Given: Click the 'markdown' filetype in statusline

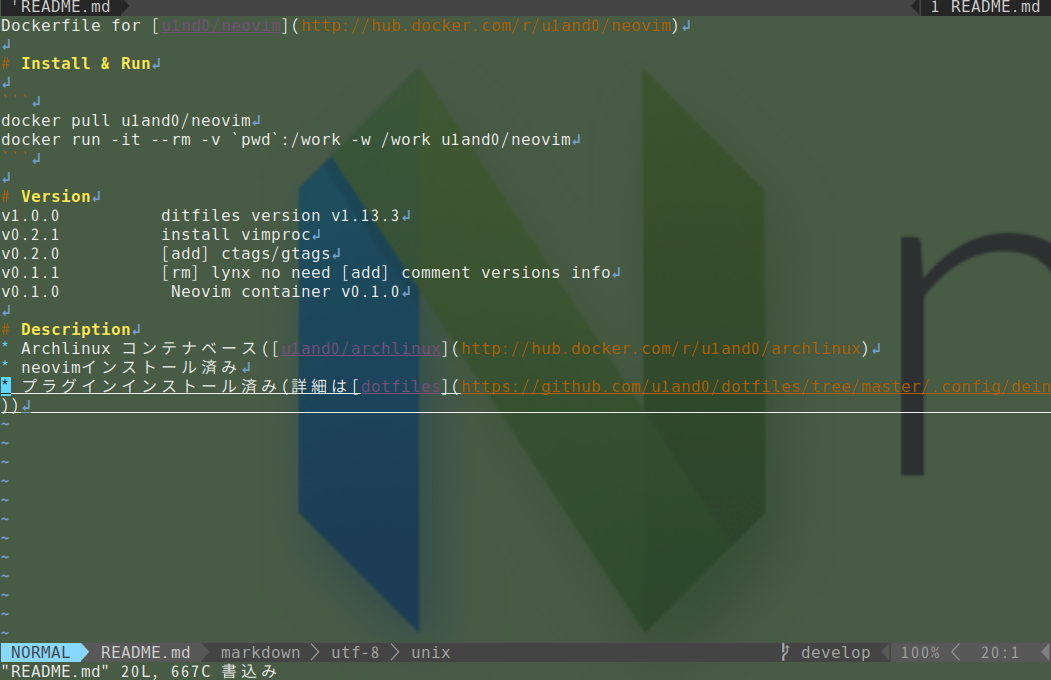Looking at the screenshot, I should (x=261, y=653).
